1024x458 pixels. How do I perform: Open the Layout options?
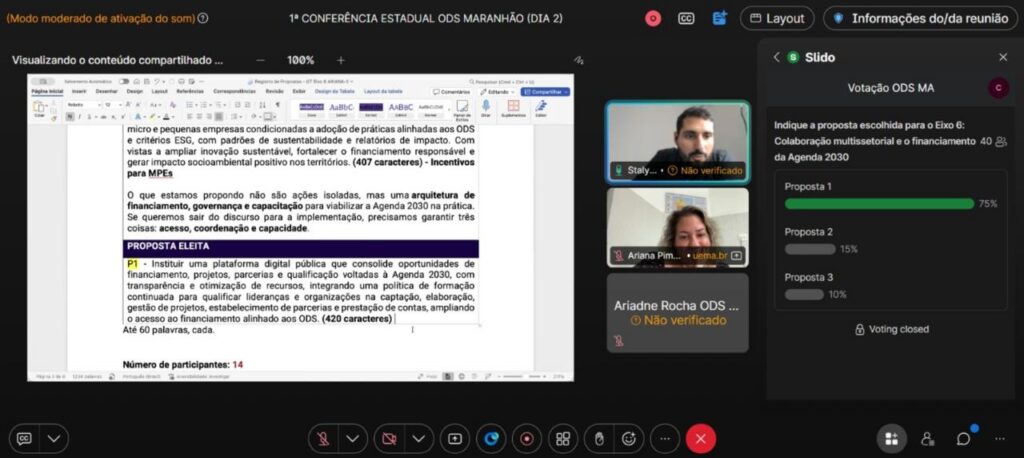click(777, 18)
